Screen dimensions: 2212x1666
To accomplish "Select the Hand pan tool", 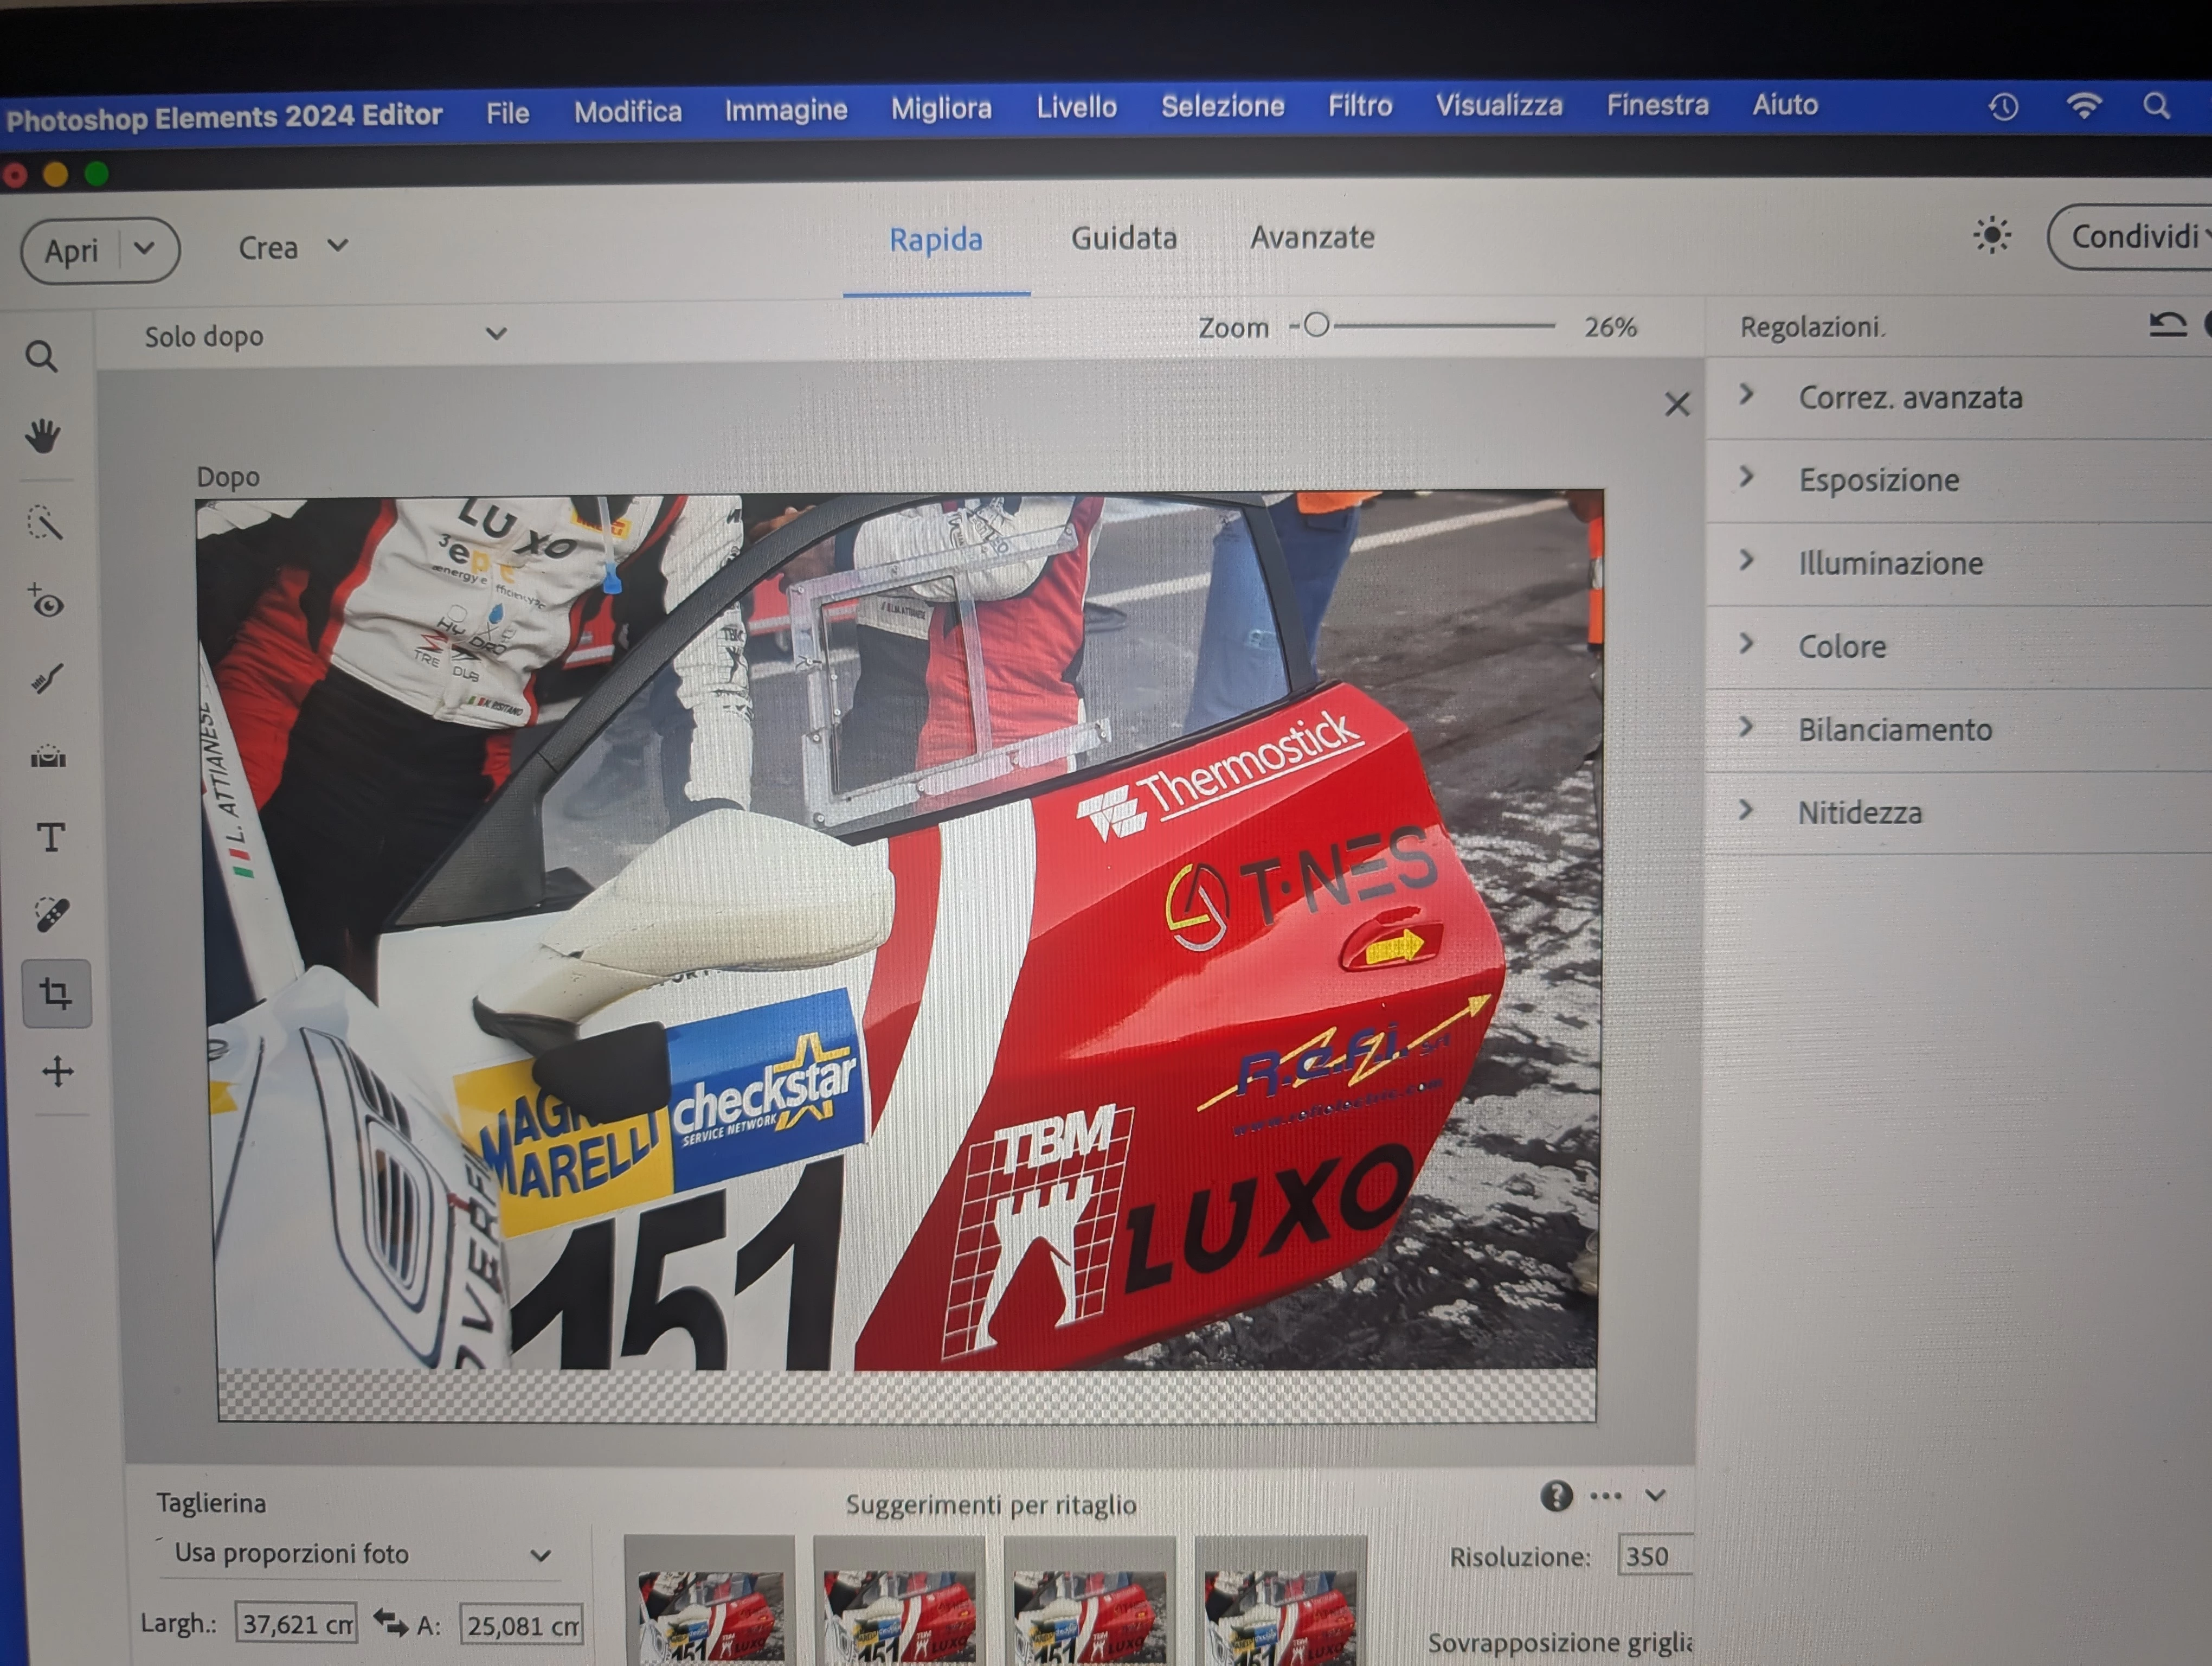I will [x=43, y=436].
